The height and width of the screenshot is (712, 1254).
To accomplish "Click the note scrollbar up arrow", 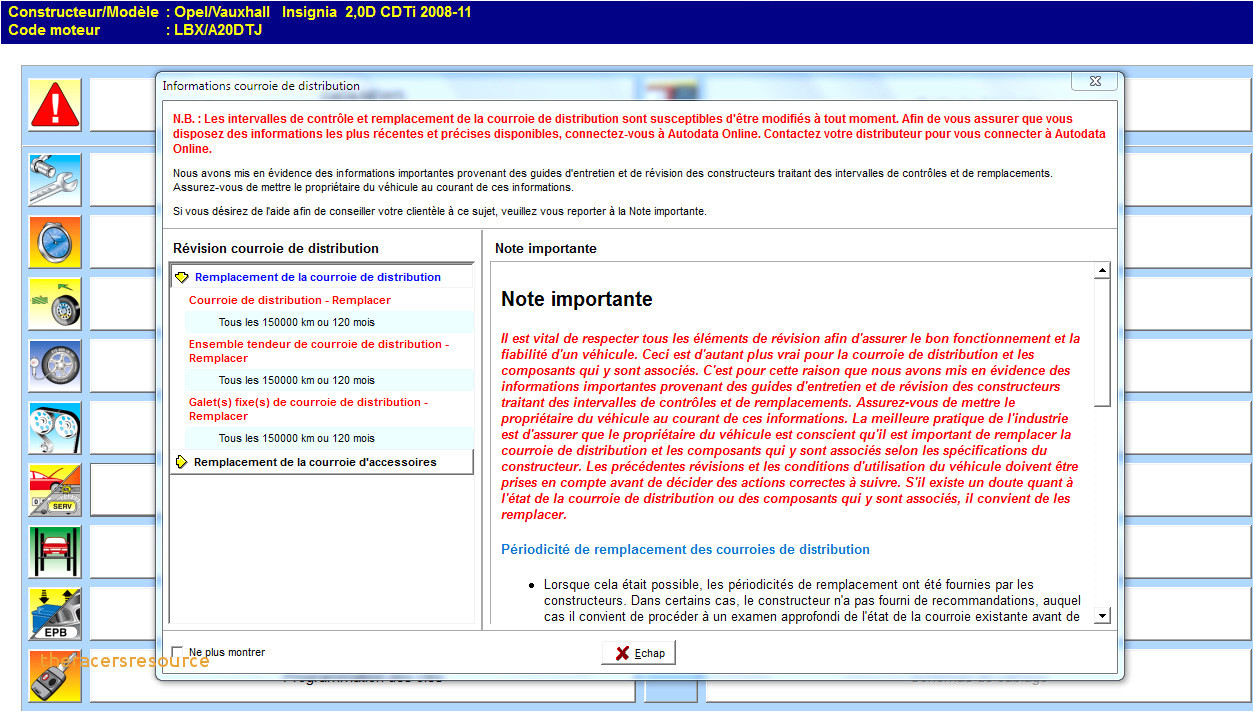I will point(1102,271).
